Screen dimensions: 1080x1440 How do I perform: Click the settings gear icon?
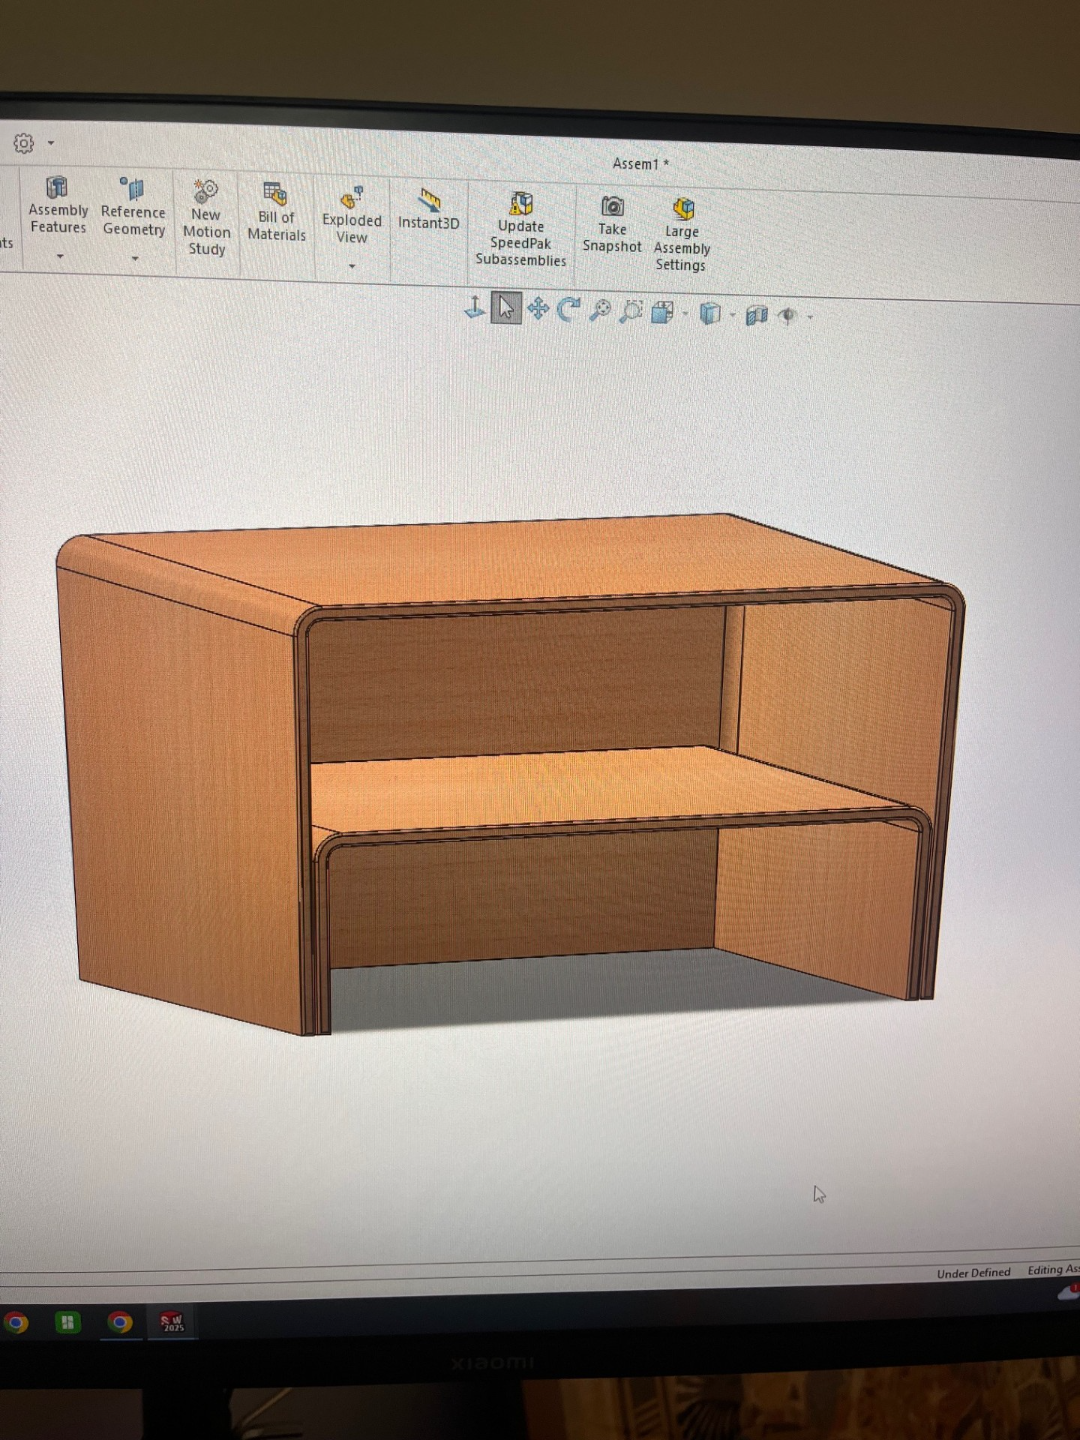24,144
